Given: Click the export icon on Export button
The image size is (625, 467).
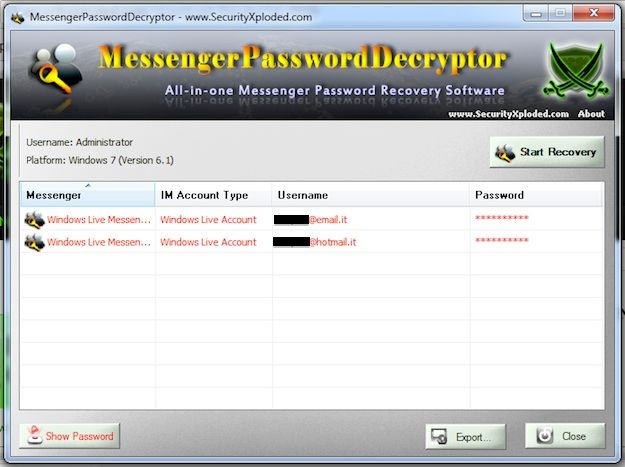Looking at the screenshot, I should 439,437.
